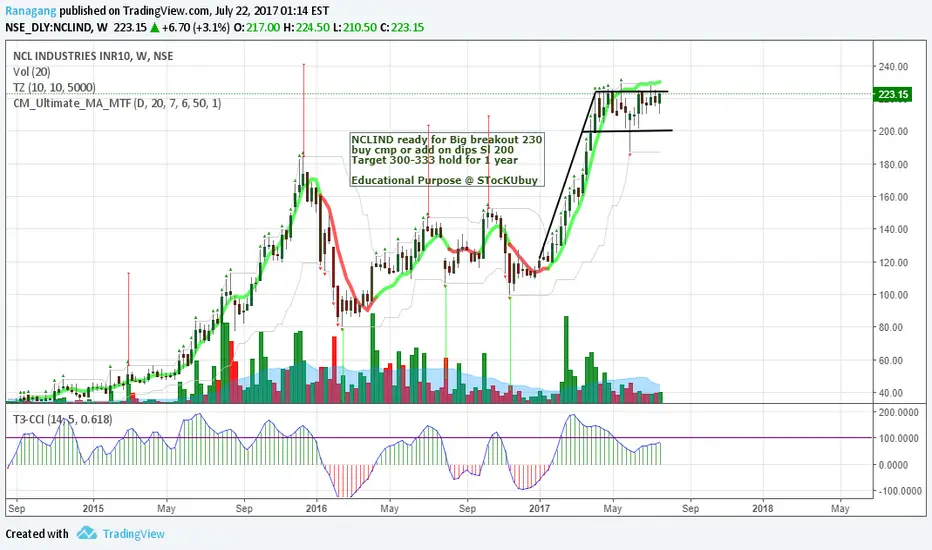Click the 200.00 price axis label
The height and width of the screenshot is (550, 932).
(893, 131)
